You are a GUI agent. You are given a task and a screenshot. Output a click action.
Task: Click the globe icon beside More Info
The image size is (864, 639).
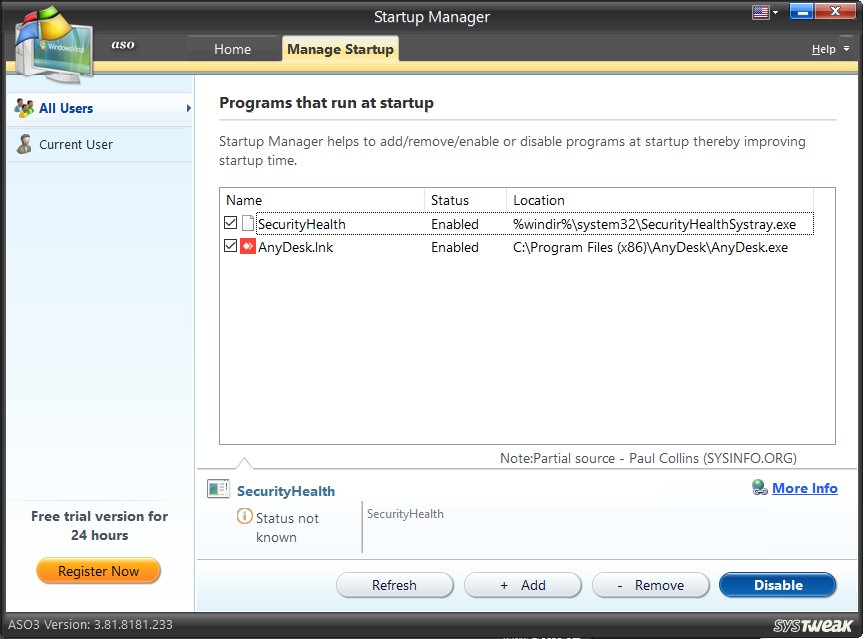coord(761,488)
